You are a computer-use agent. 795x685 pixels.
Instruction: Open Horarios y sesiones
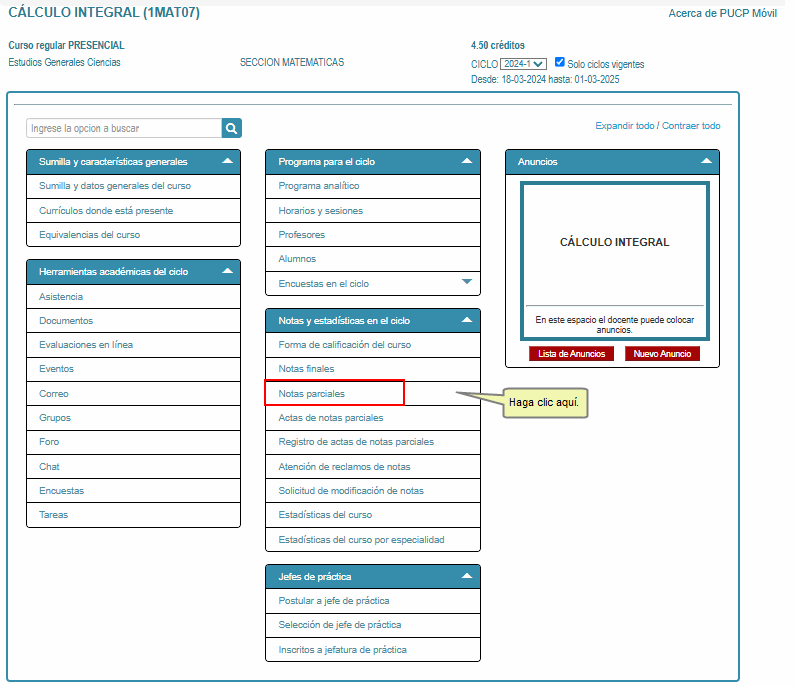pos(373,210)
